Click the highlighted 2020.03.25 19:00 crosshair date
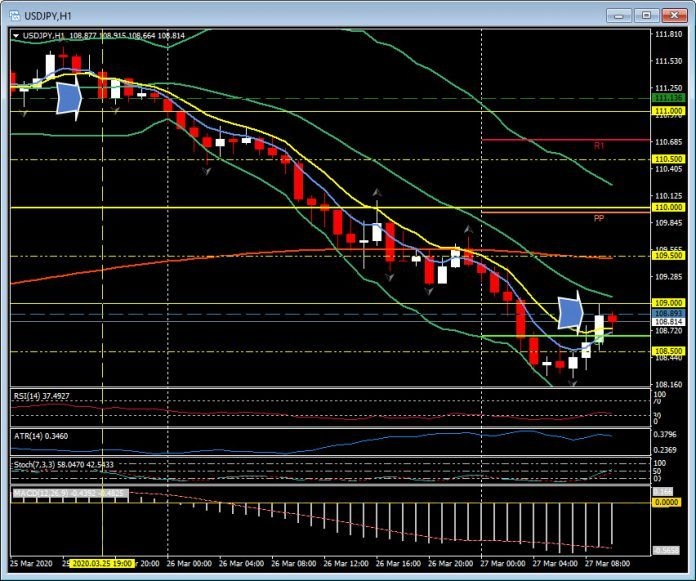Viewport: 696px width, 581px height. [102, 564]
